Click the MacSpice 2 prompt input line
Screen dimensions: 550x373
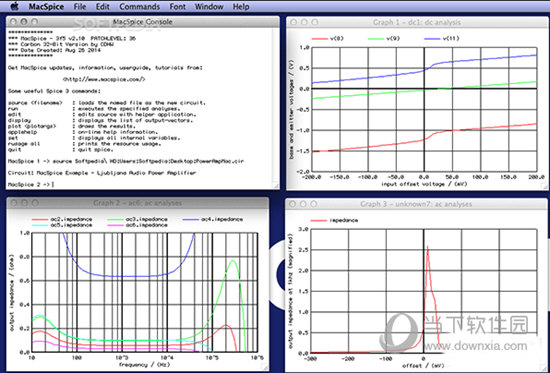[x=31, y=185]
